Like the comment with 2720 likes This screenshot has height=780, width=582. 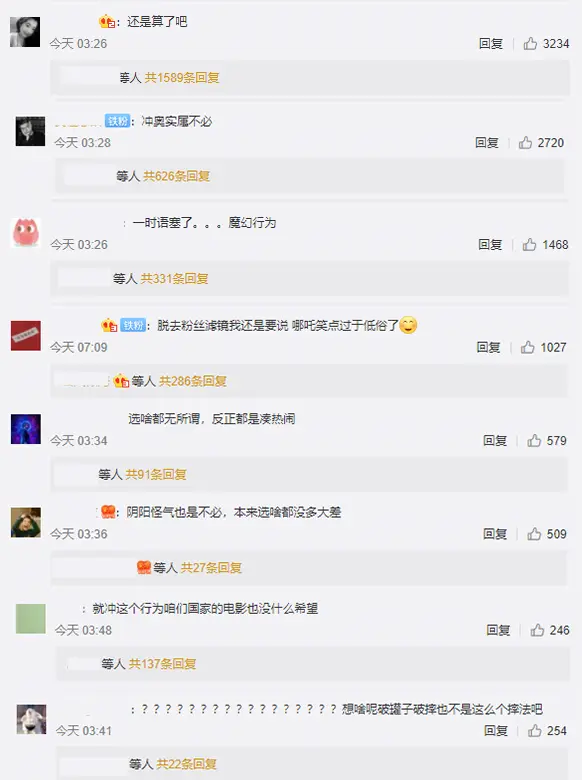[x=525, y=143]
